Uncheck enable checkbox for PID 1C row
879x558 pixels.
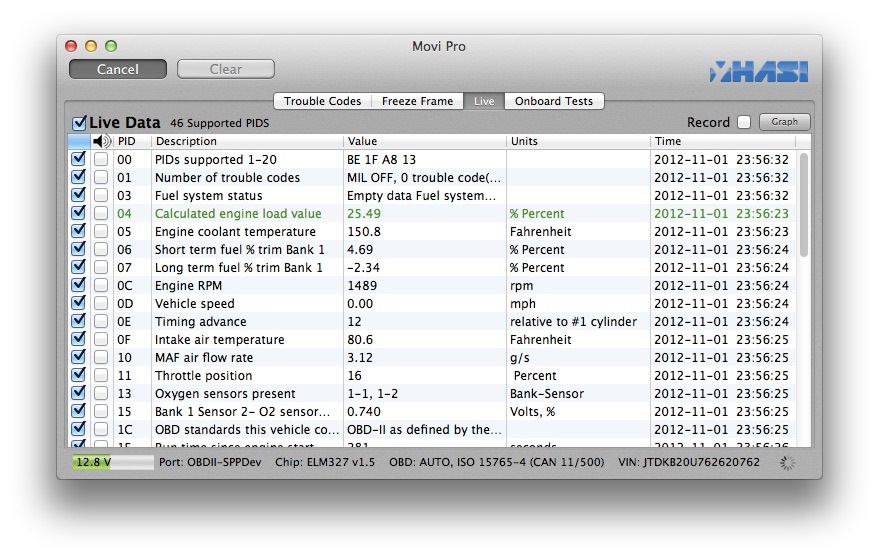pos(78,428)
